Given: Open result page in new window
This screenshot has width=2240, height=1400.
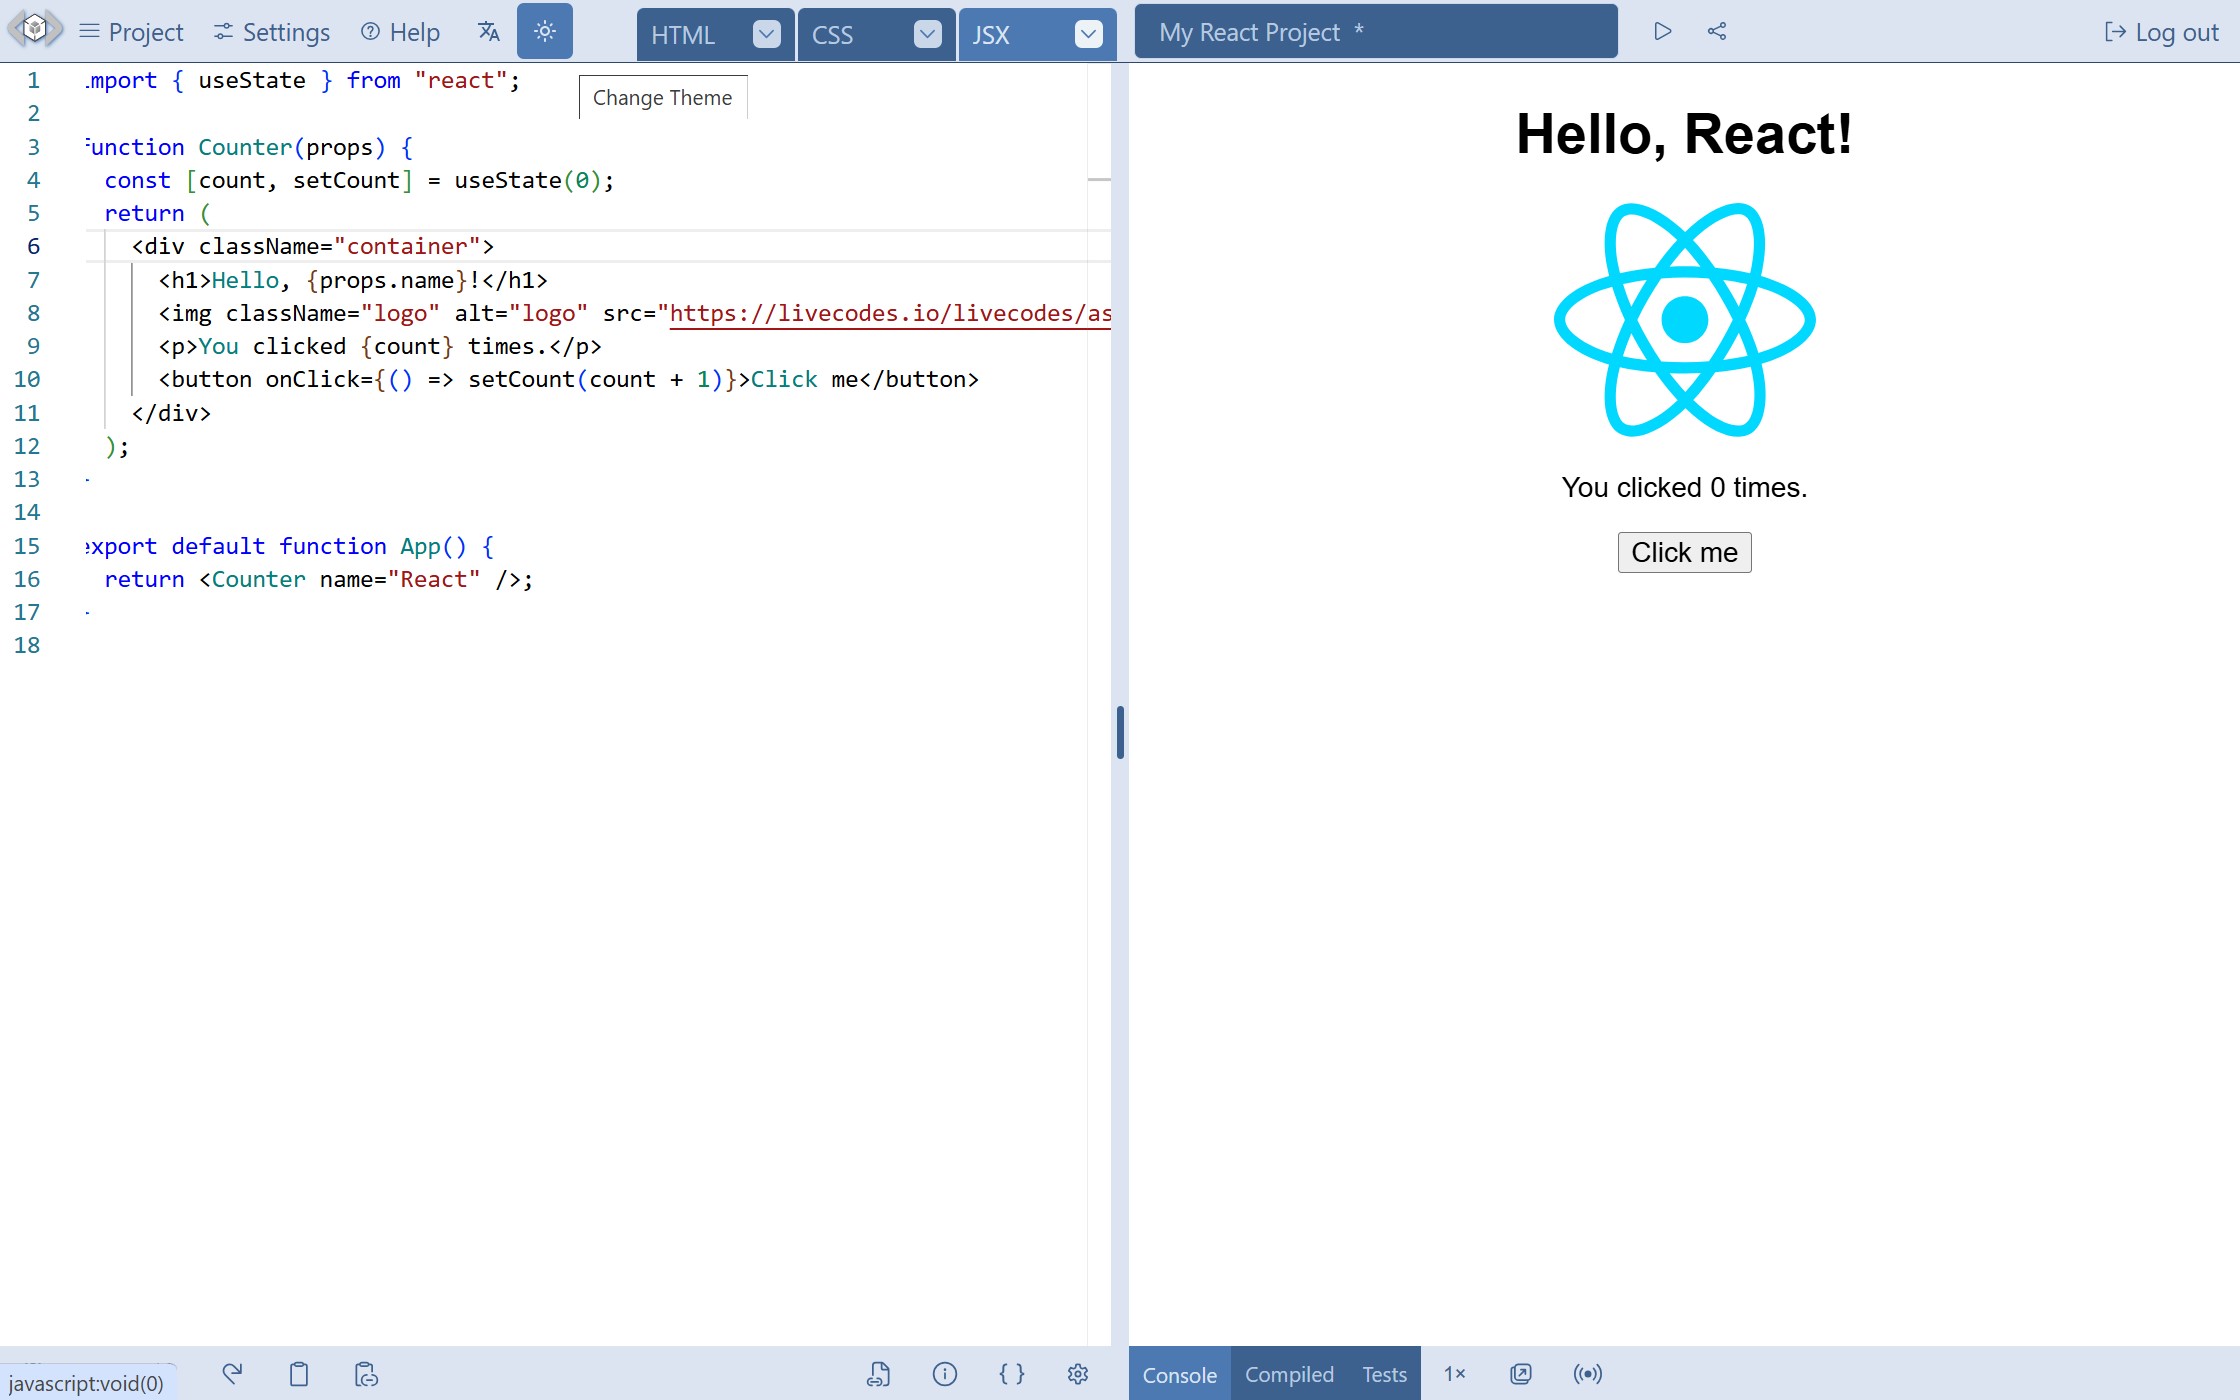Looking at the screenshot, I should coord(1520,1373).
